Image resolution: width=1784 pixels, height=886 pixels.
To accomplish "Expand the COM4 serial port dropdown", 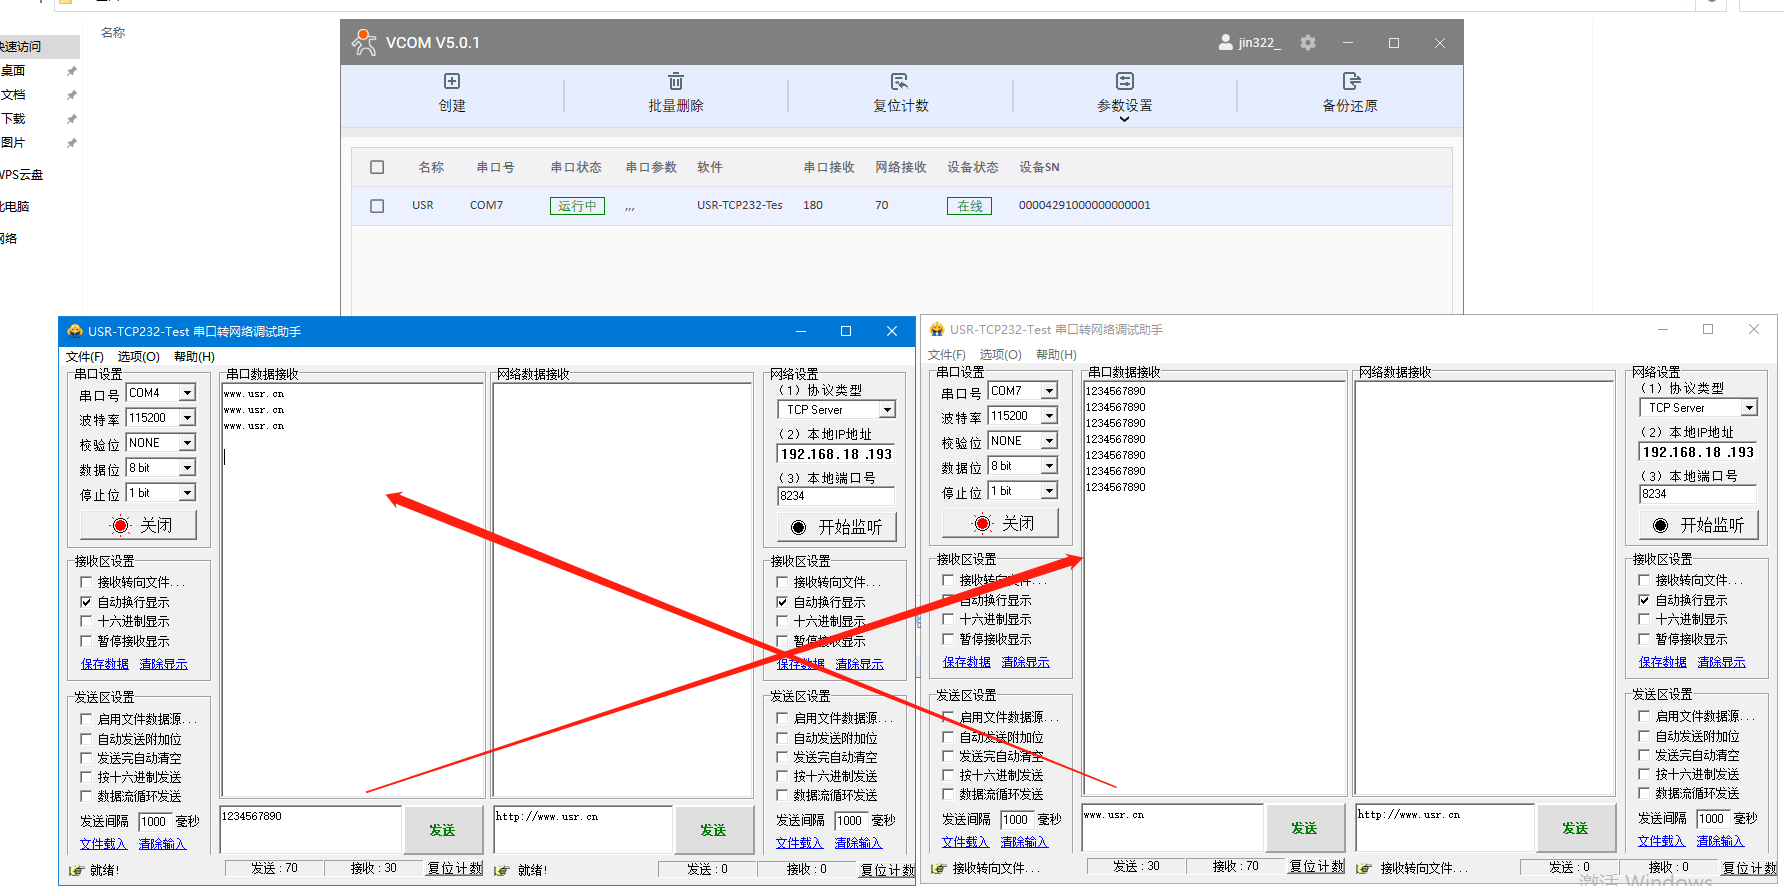I will pos(187,393).
